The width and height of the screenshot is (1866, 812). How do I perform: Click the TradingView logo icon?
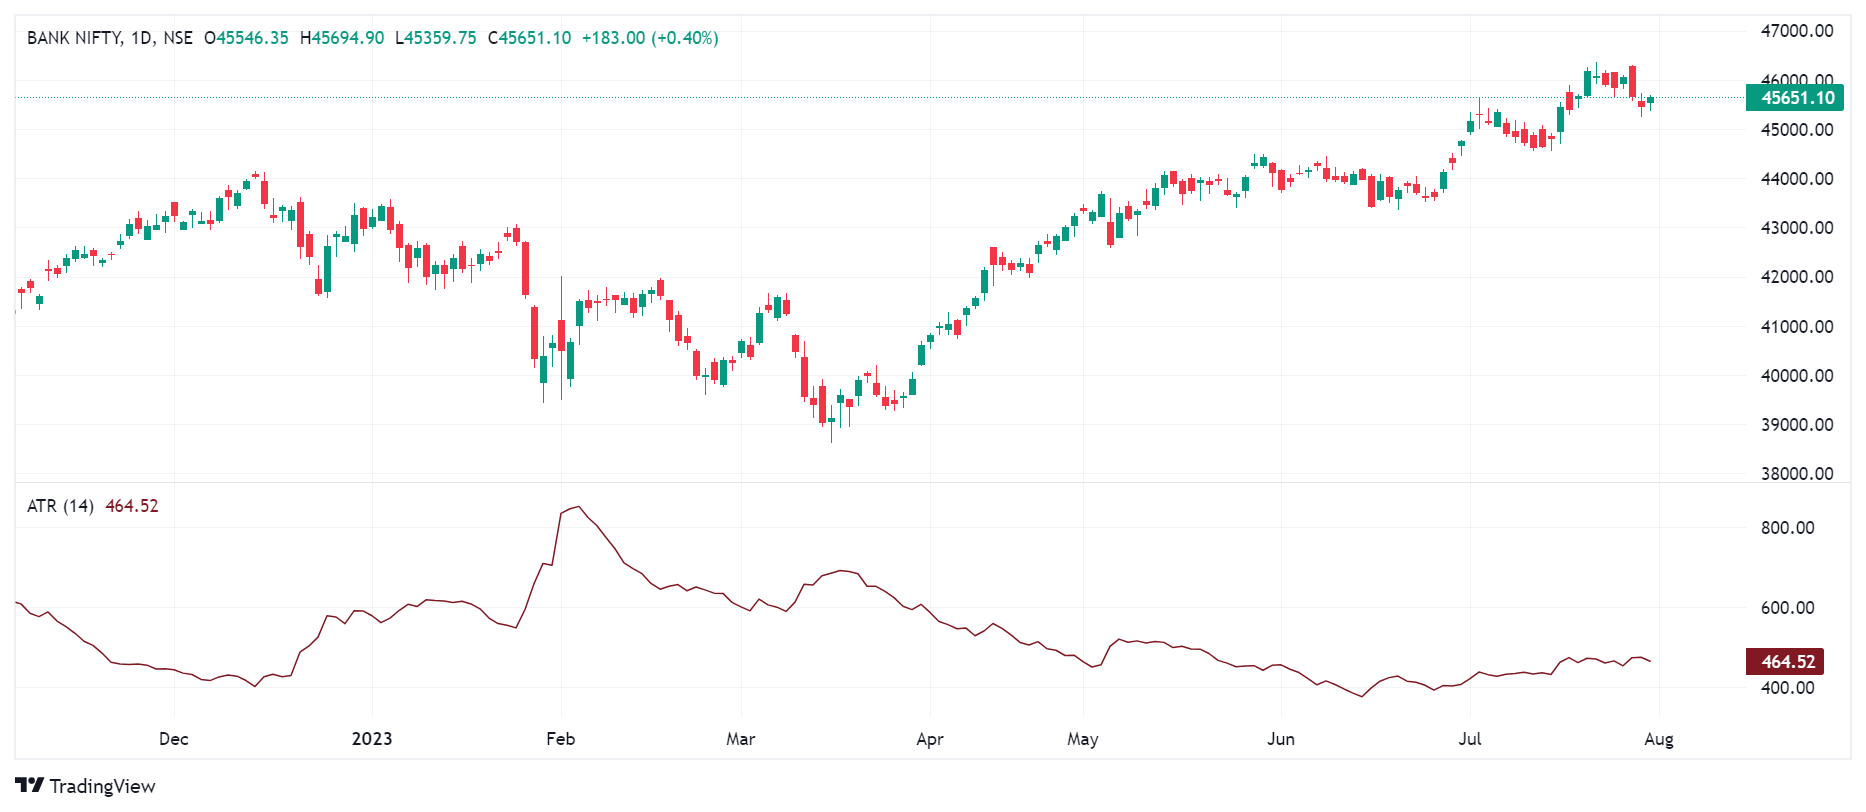click(x=29, y=786)
